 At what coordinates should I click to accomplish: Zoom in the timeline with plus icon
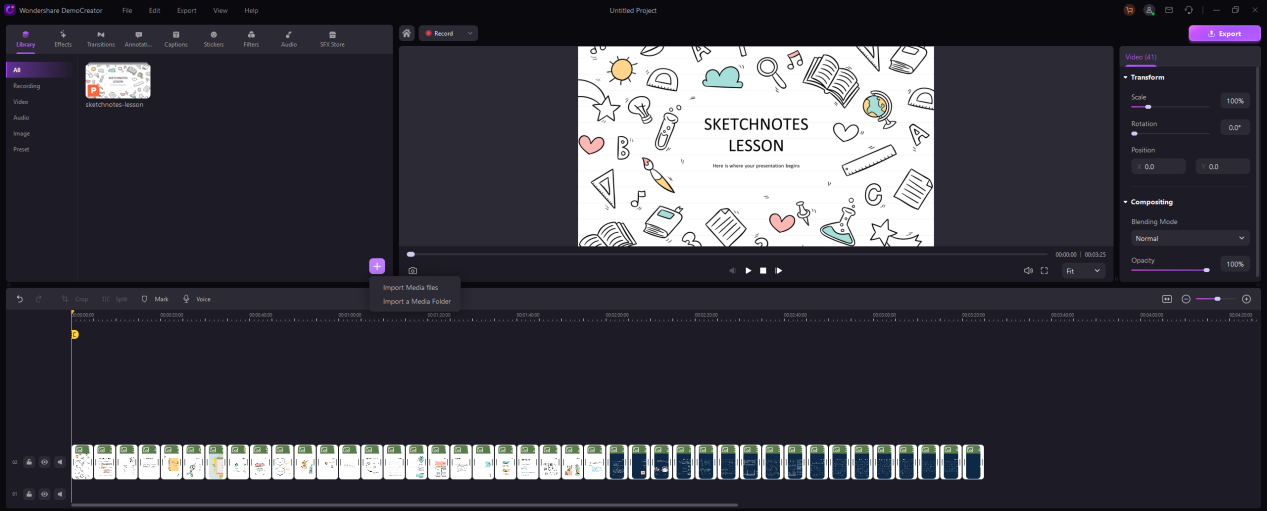(1246, 299)
